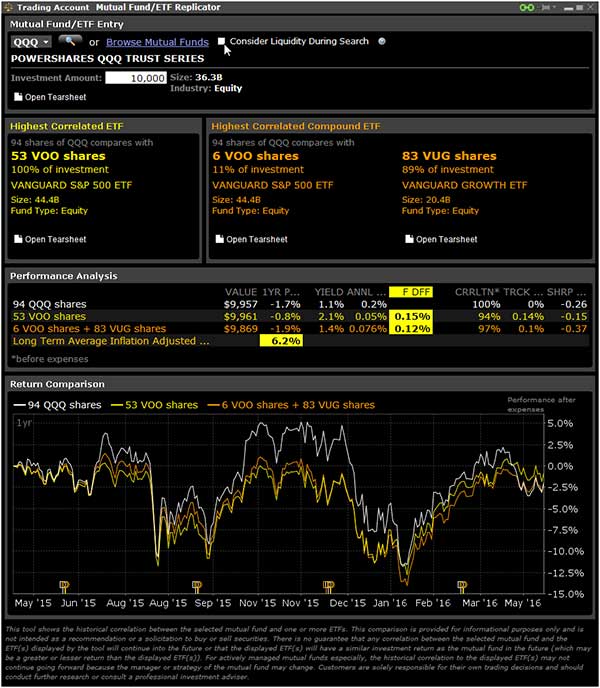Open Tearsheet under 53 VOO shares
The height and width of the screenshot is (688, 600).
pos(50,239)
